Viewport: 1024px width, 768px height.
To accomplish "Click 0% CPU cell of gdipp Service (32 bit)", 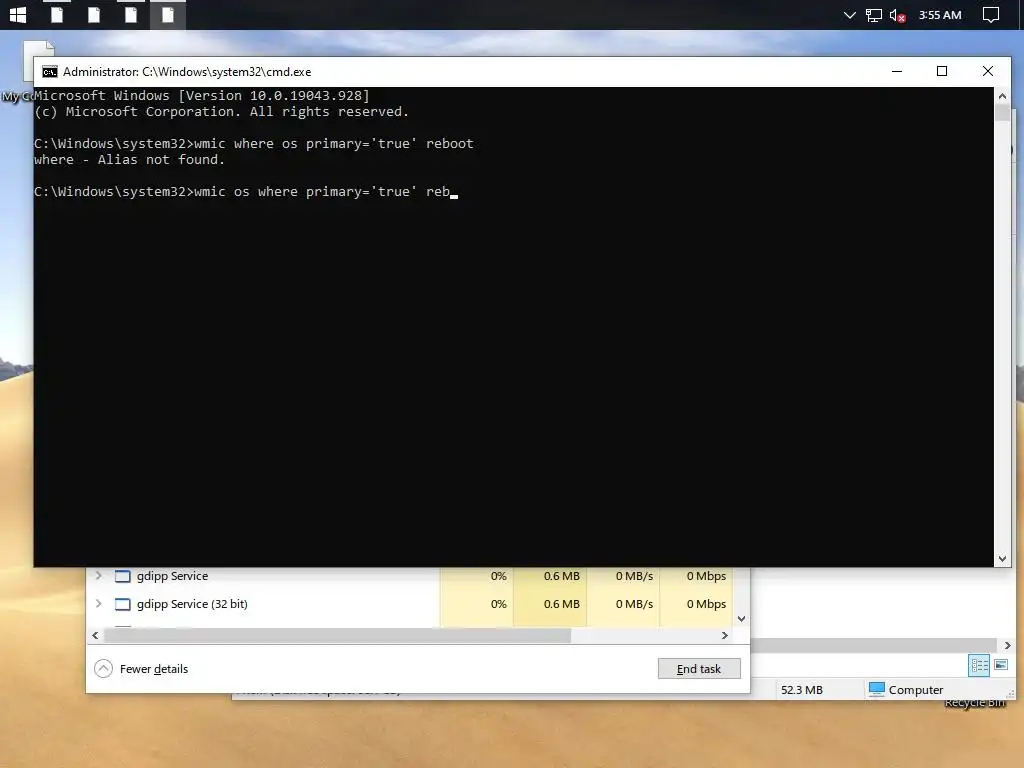I will tap(477, 604).
